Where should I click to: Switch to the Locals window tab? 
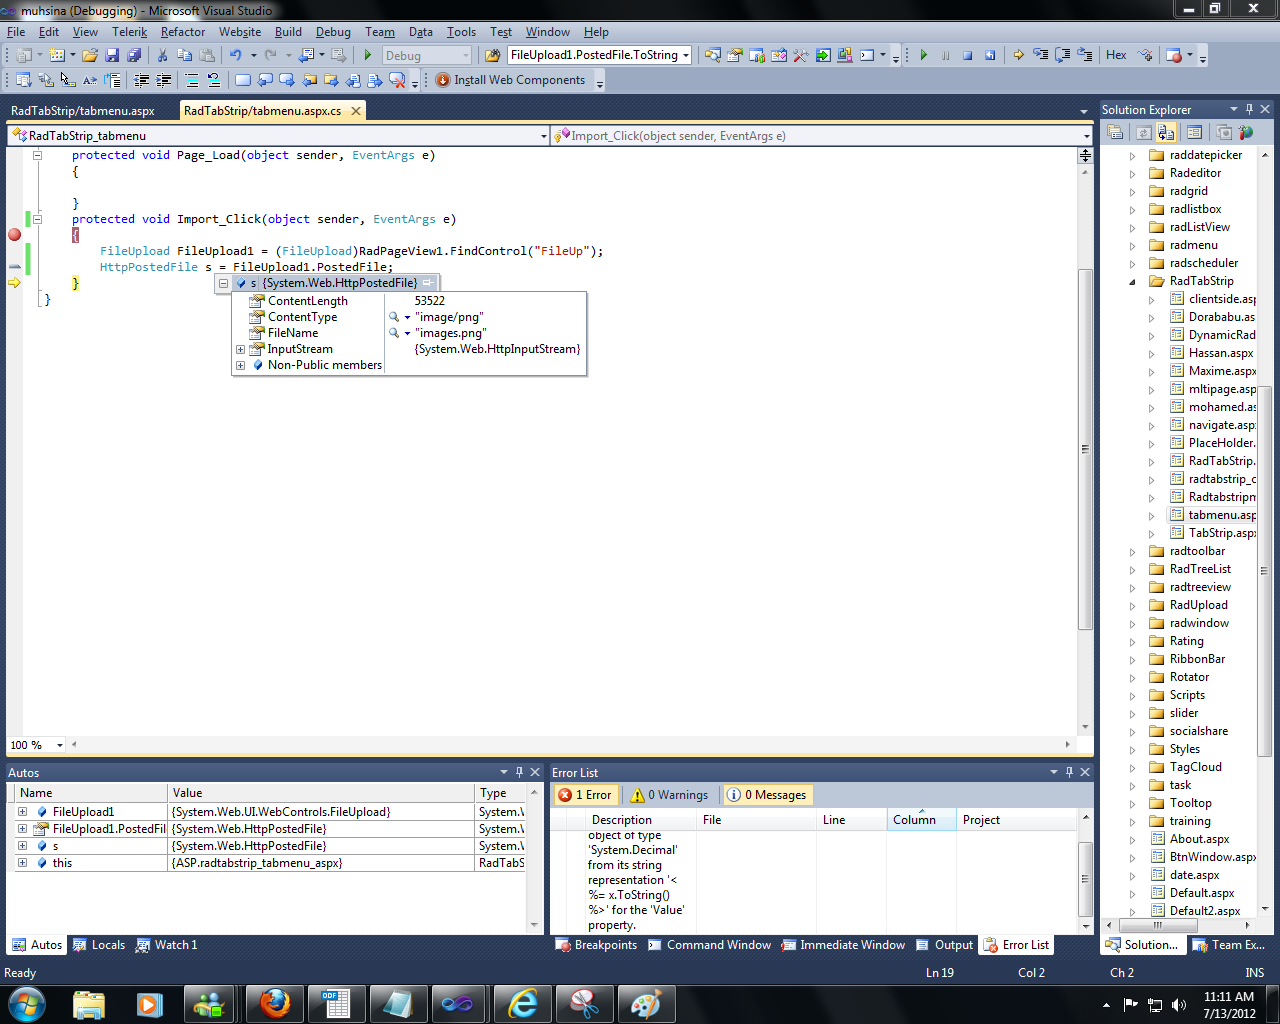[100, 945]
